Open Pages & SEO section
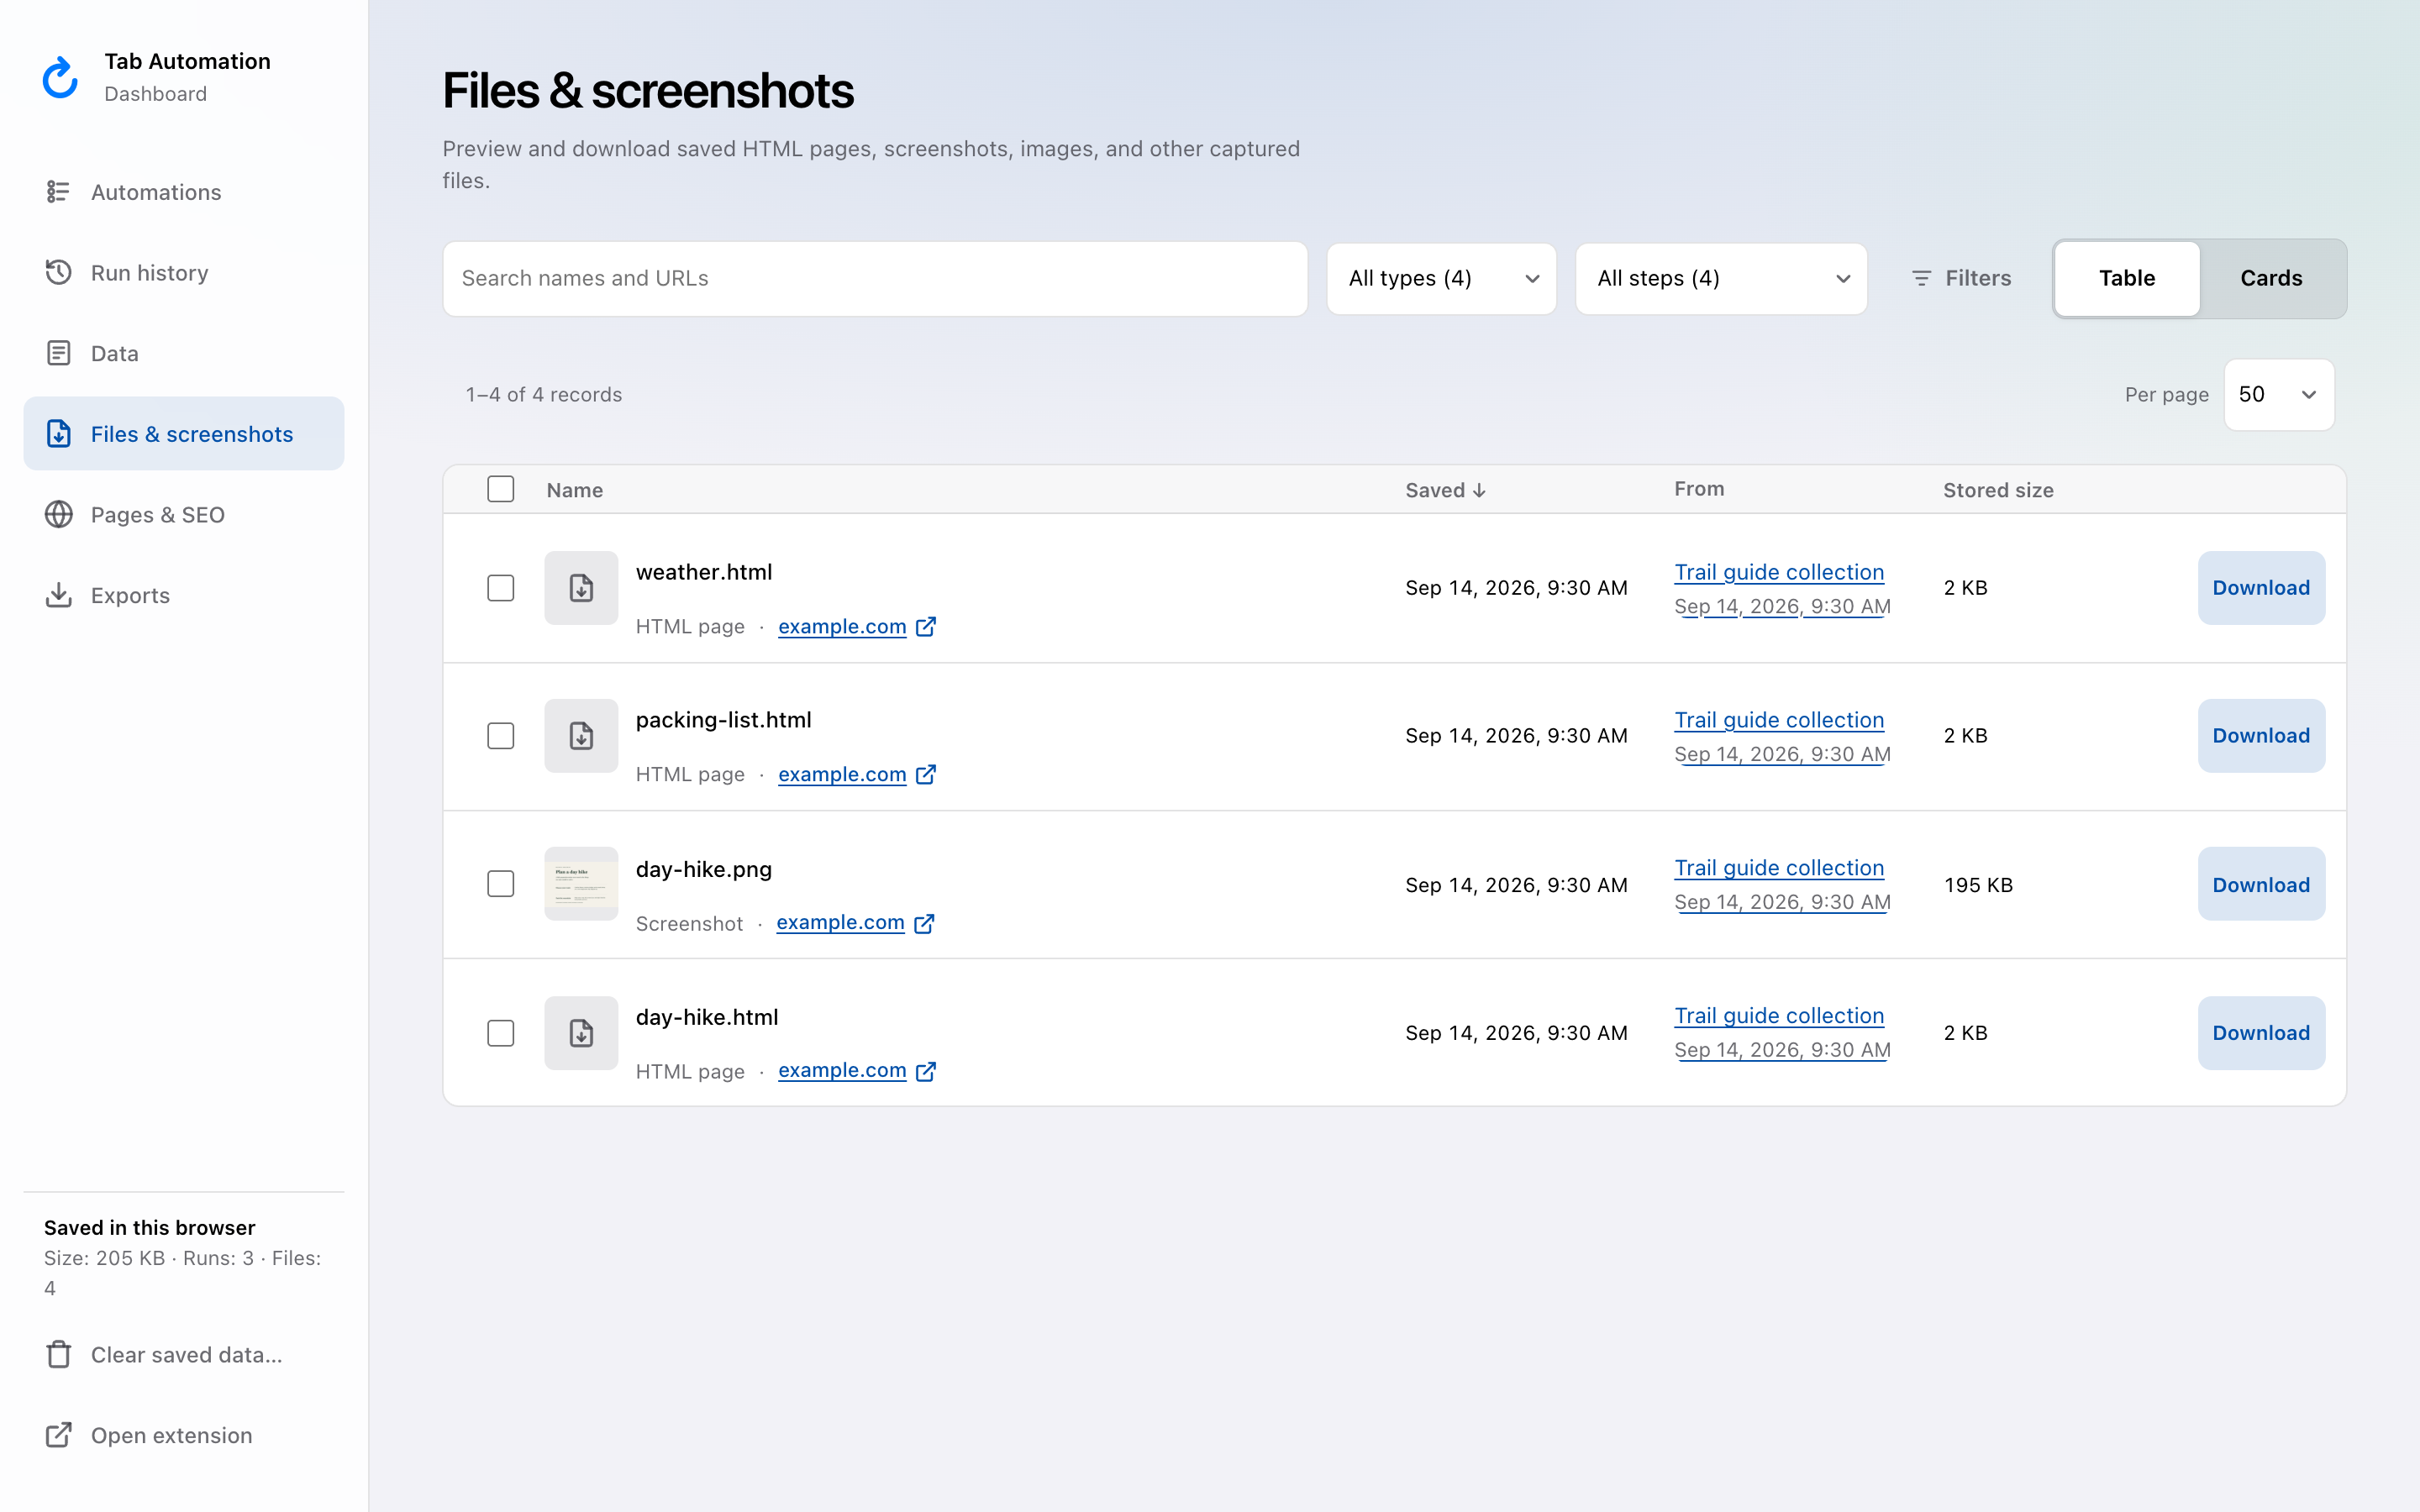 click(184, 514)
